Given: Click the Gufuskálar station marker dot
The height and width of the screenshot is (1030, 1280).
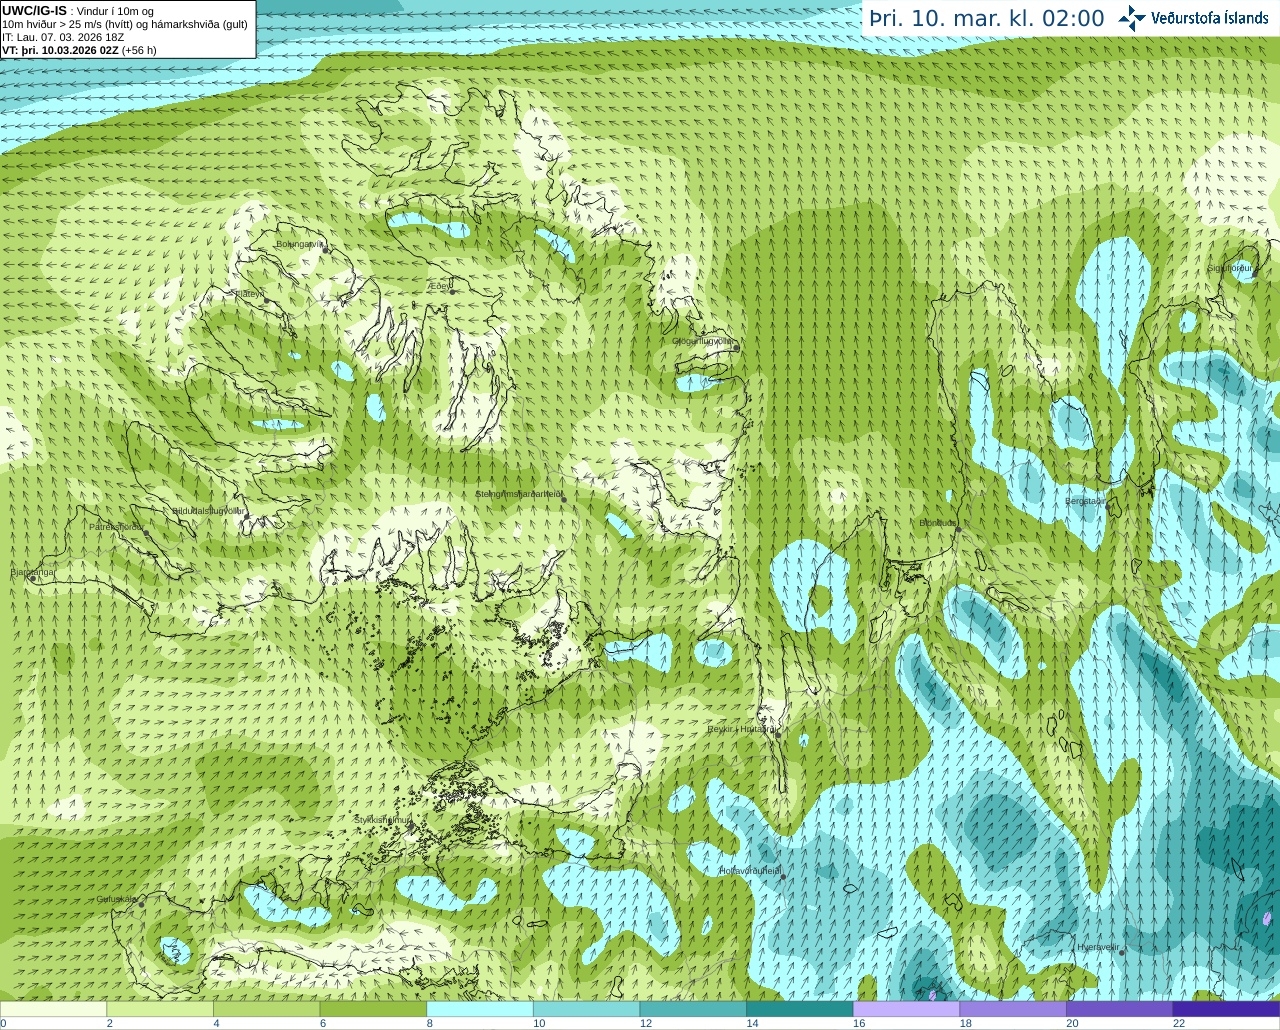Looking at the screenshot, I should pyautogui.click(x=142, y=904).
